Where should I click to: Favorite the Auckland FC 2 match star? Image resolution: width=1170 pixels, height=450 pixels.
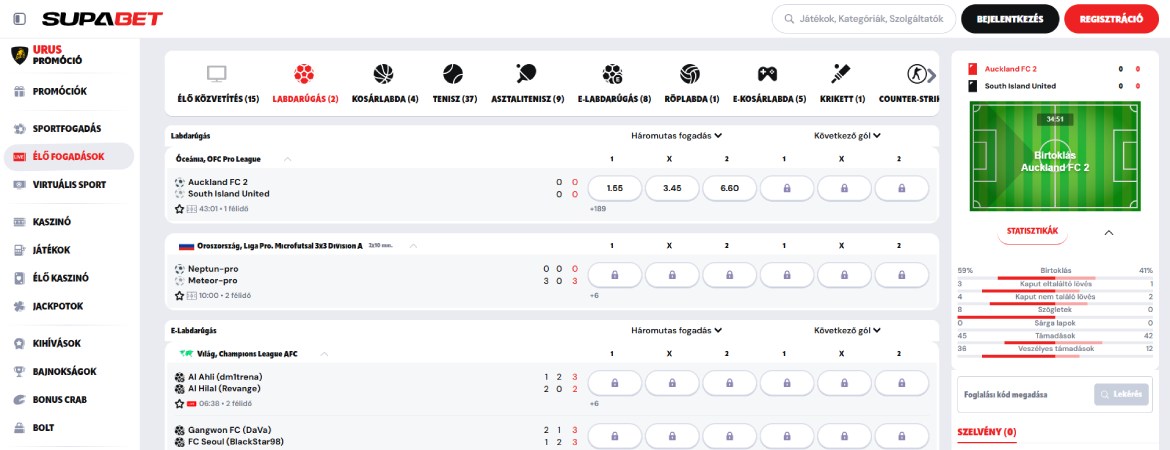click(179, 209)
